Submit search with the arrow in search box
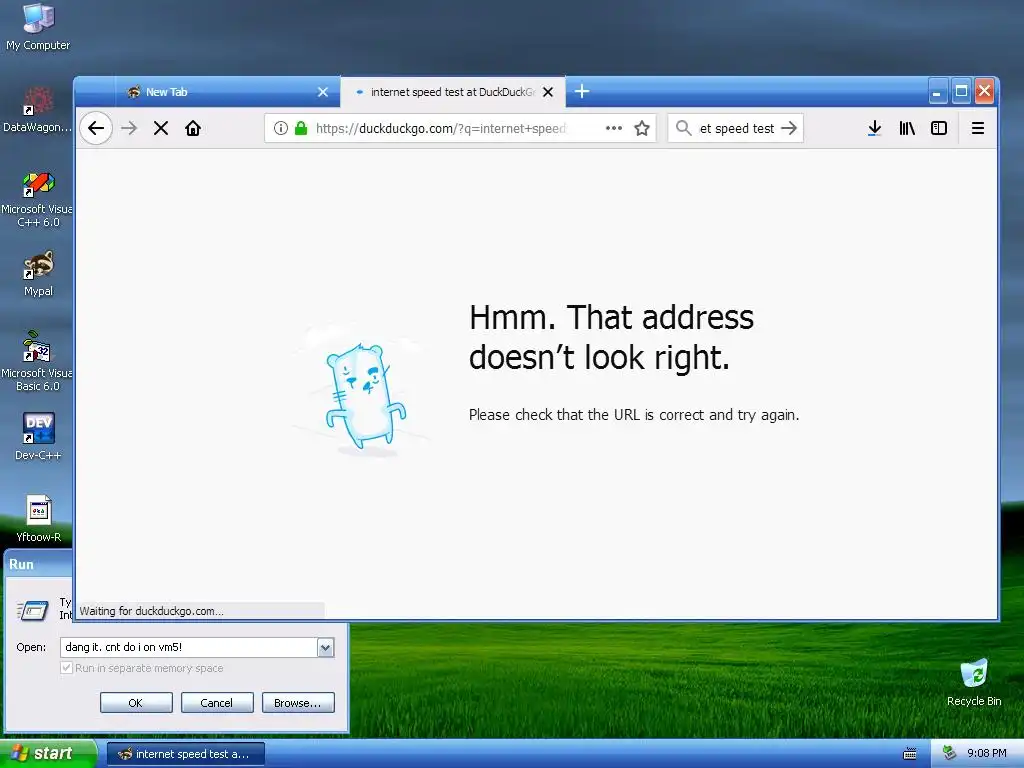Image resolution: width=1024 pixels, height=768 pixels. click(x=789, y=128)
